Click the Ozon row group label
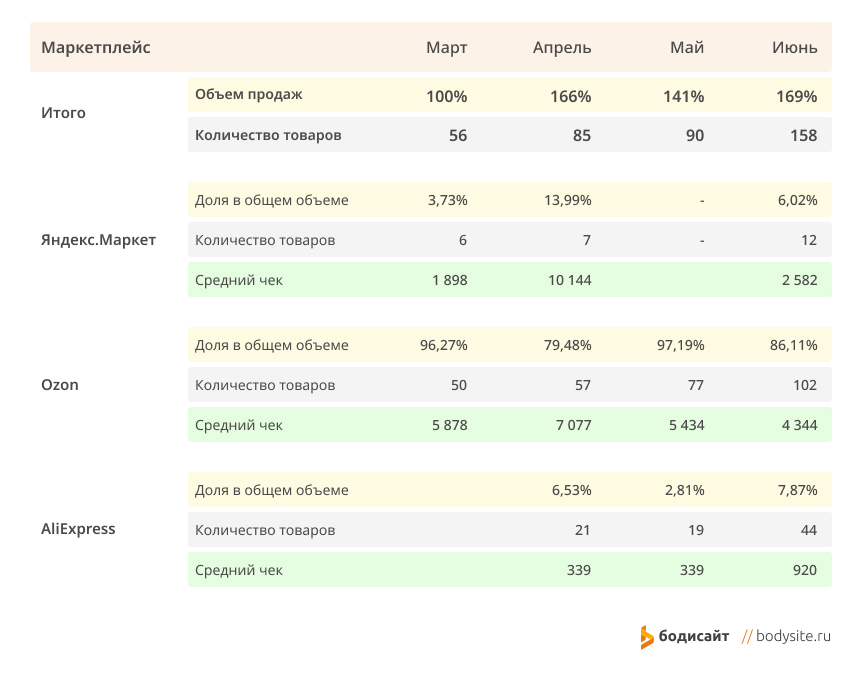 point(60,384)
